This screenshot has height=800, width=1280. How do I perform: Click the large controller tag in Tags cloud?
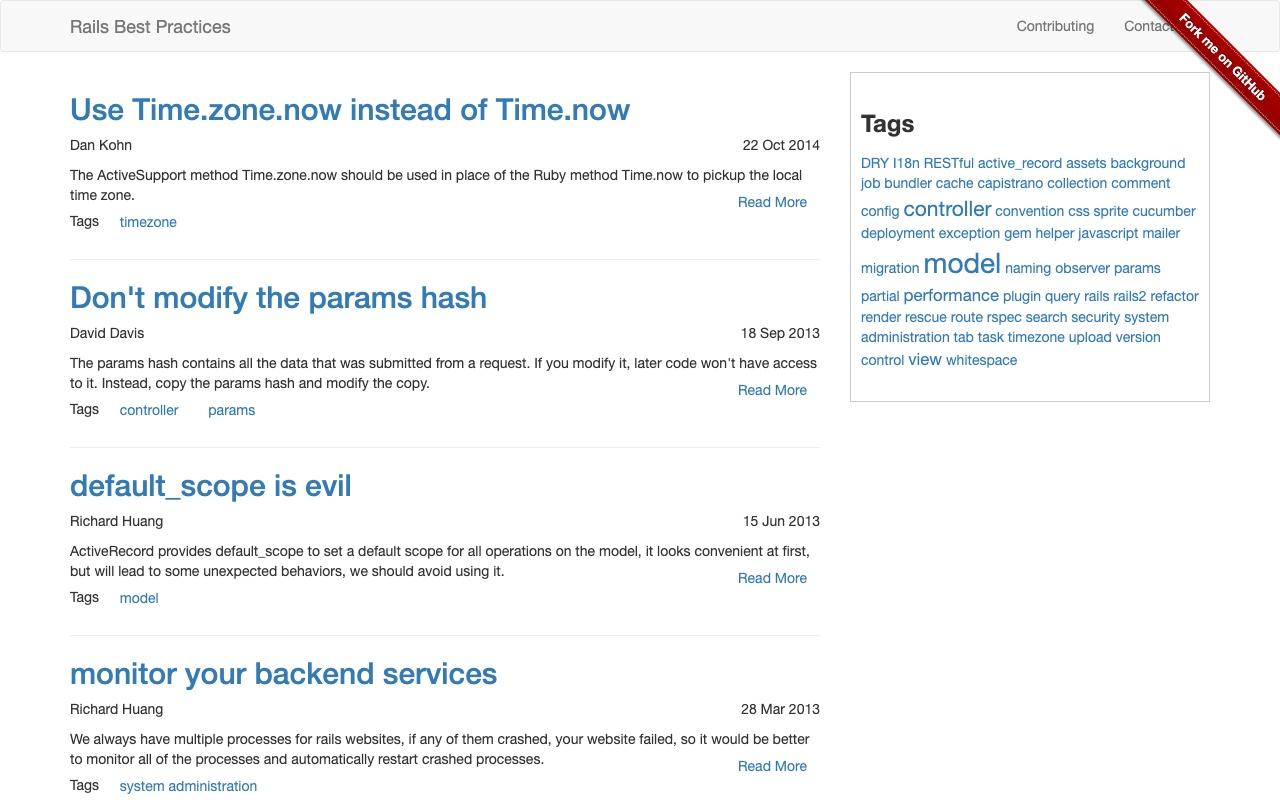947,209
